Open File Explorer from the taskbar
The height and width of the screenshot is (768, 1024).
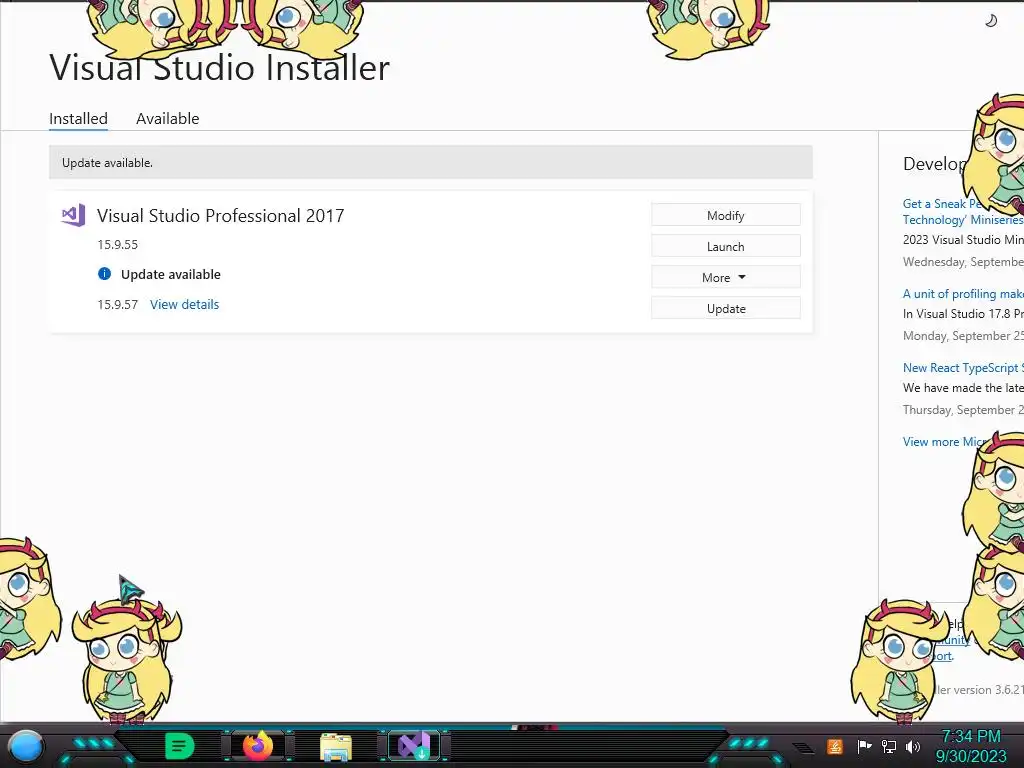tap(336, 747)
